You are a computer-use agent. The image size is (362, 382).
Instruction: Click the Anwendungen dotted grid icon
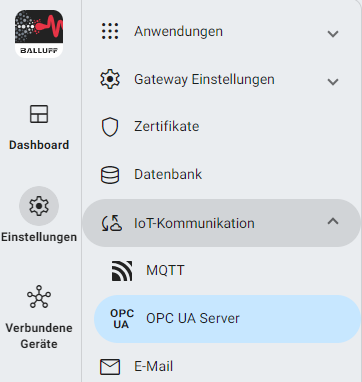110,31
